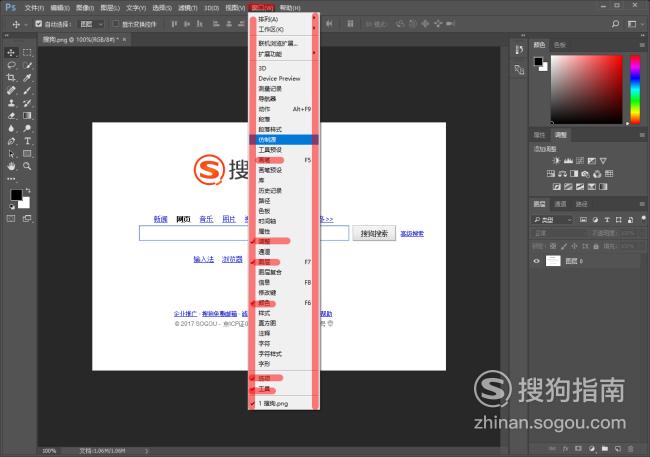Turn layer filtering on or off

643,218
